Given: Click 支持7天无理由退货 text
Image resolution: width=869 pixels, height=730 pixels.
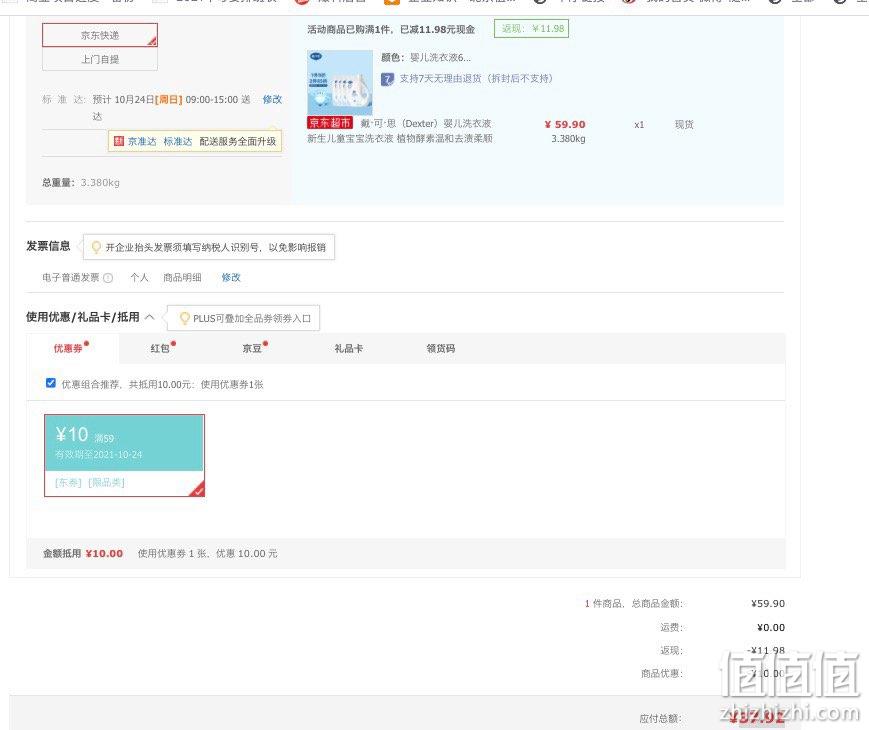Looking at the screenshot, I should 476,78.
